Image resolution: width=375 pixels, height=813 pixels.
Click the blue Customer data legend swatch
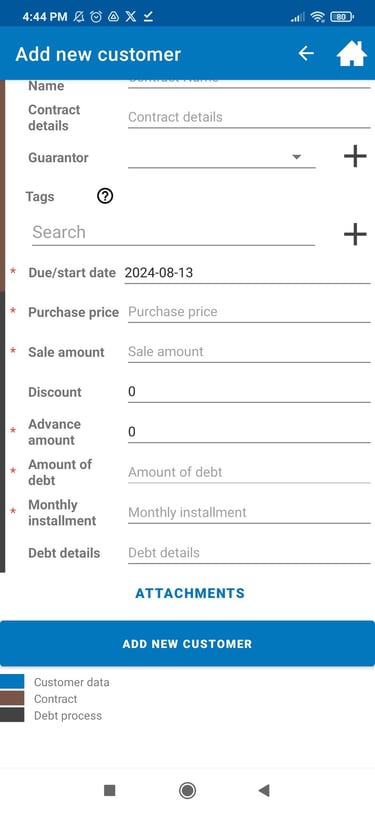pos(12,681)
